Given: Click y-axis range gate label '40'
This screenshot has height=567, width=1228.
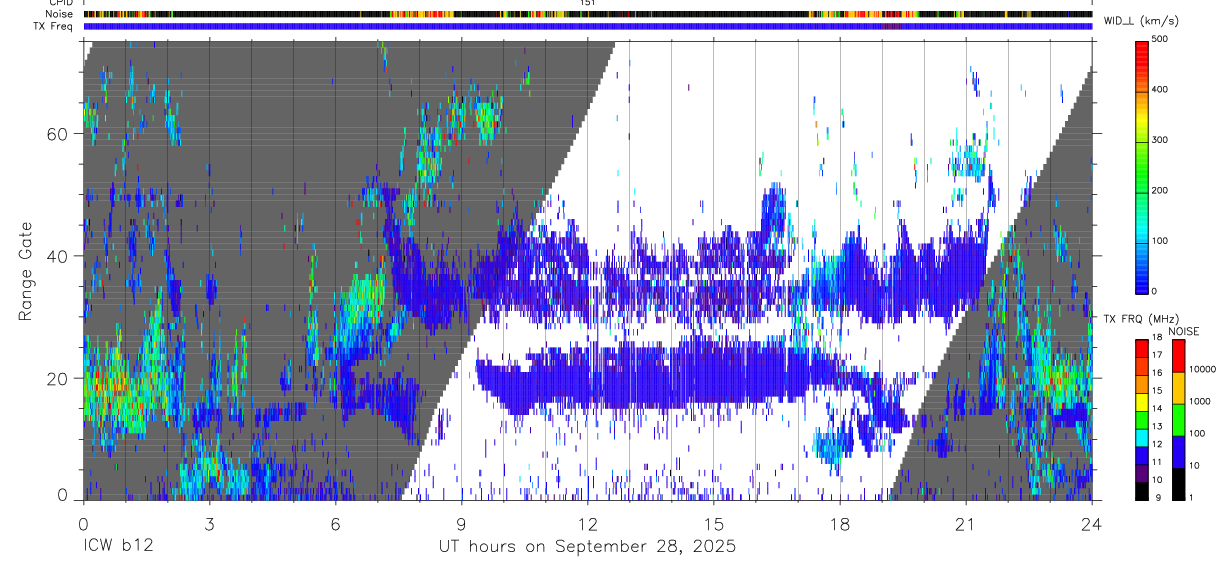Looking at the screenshot, I should click(x=57, y=256).
